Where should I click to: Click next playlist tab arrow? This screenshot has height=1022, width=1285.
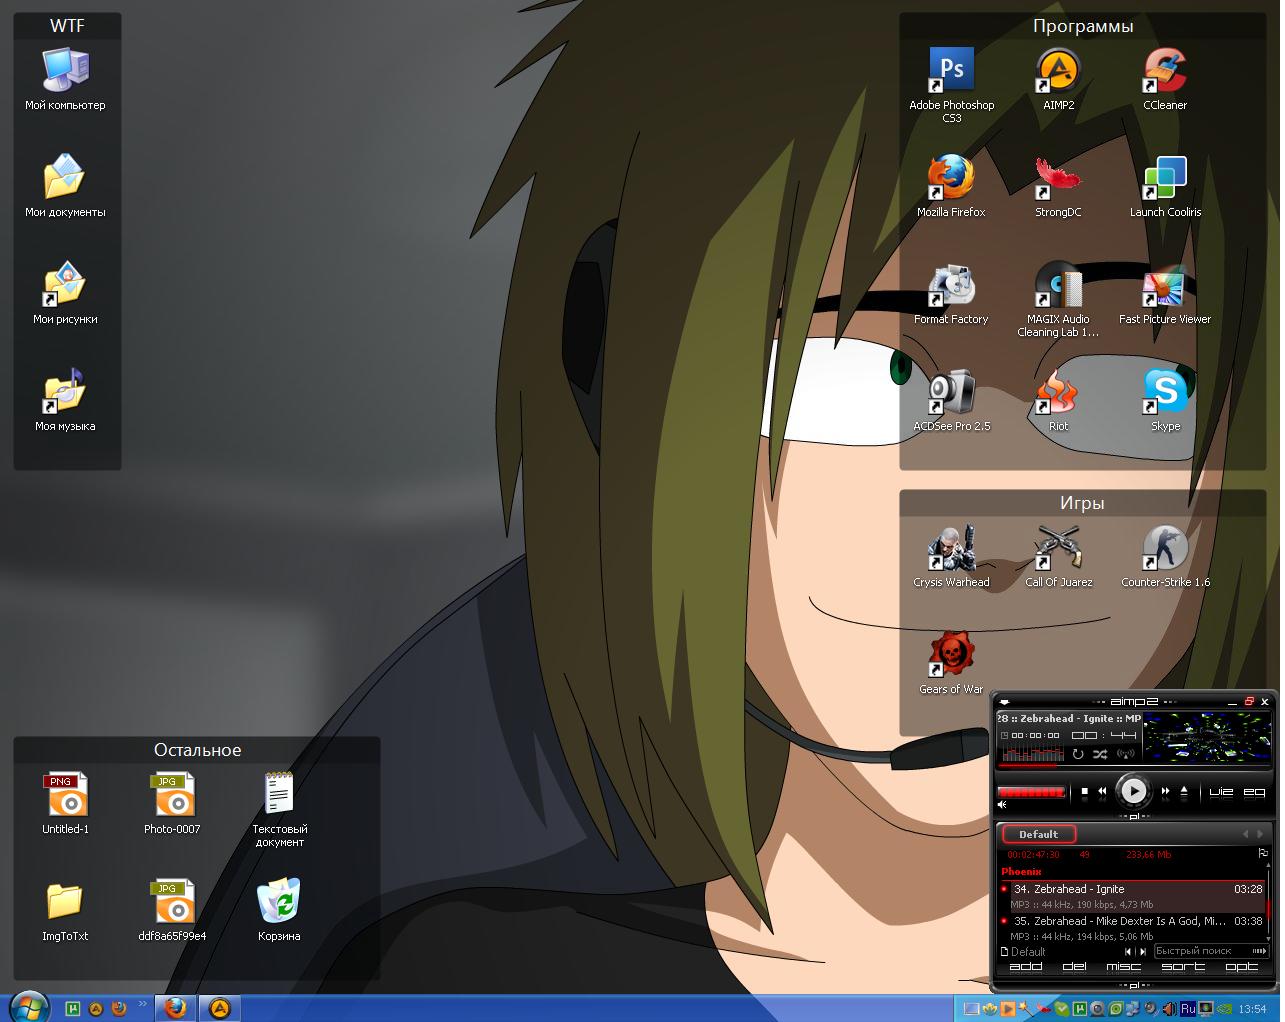coord(1260,834)
